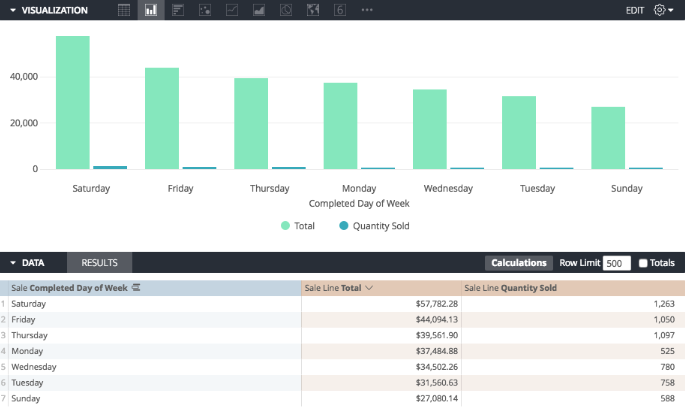
Task: Click the Completed Day of Week axis title
Action: click(x=359, y=203)
